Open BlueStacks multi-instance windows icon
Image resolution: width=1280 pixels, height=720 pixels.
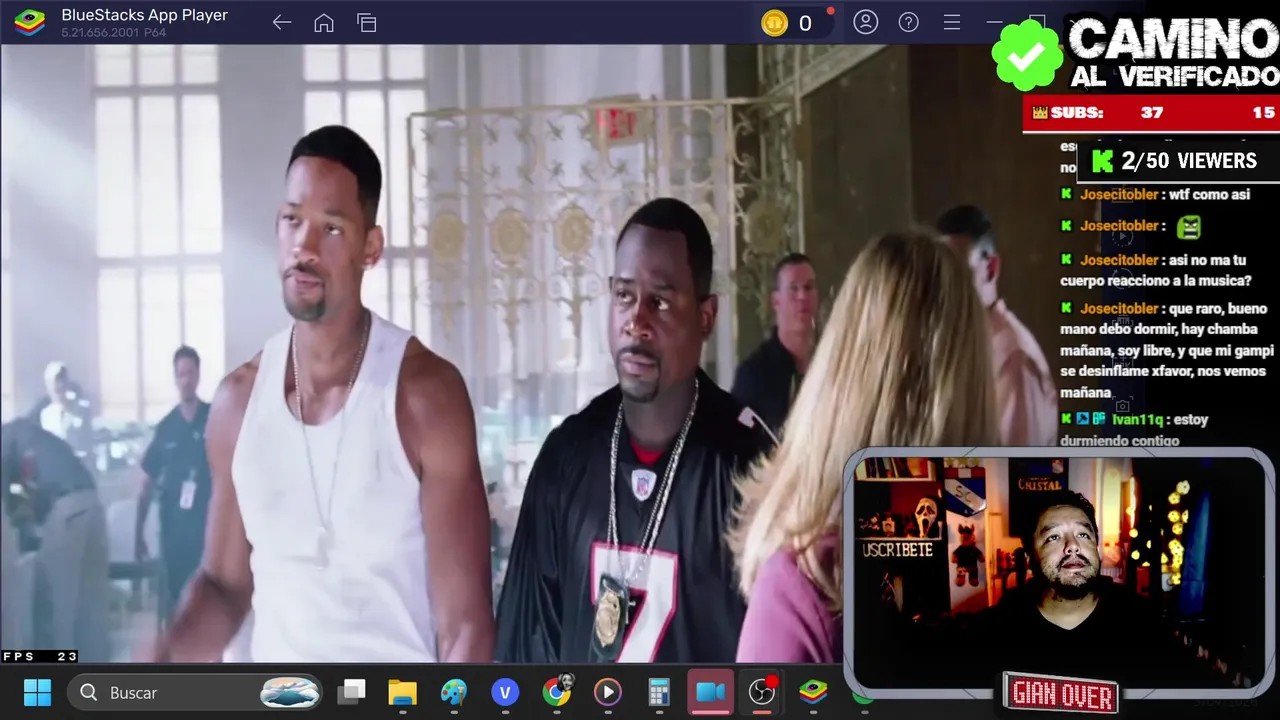367,23
